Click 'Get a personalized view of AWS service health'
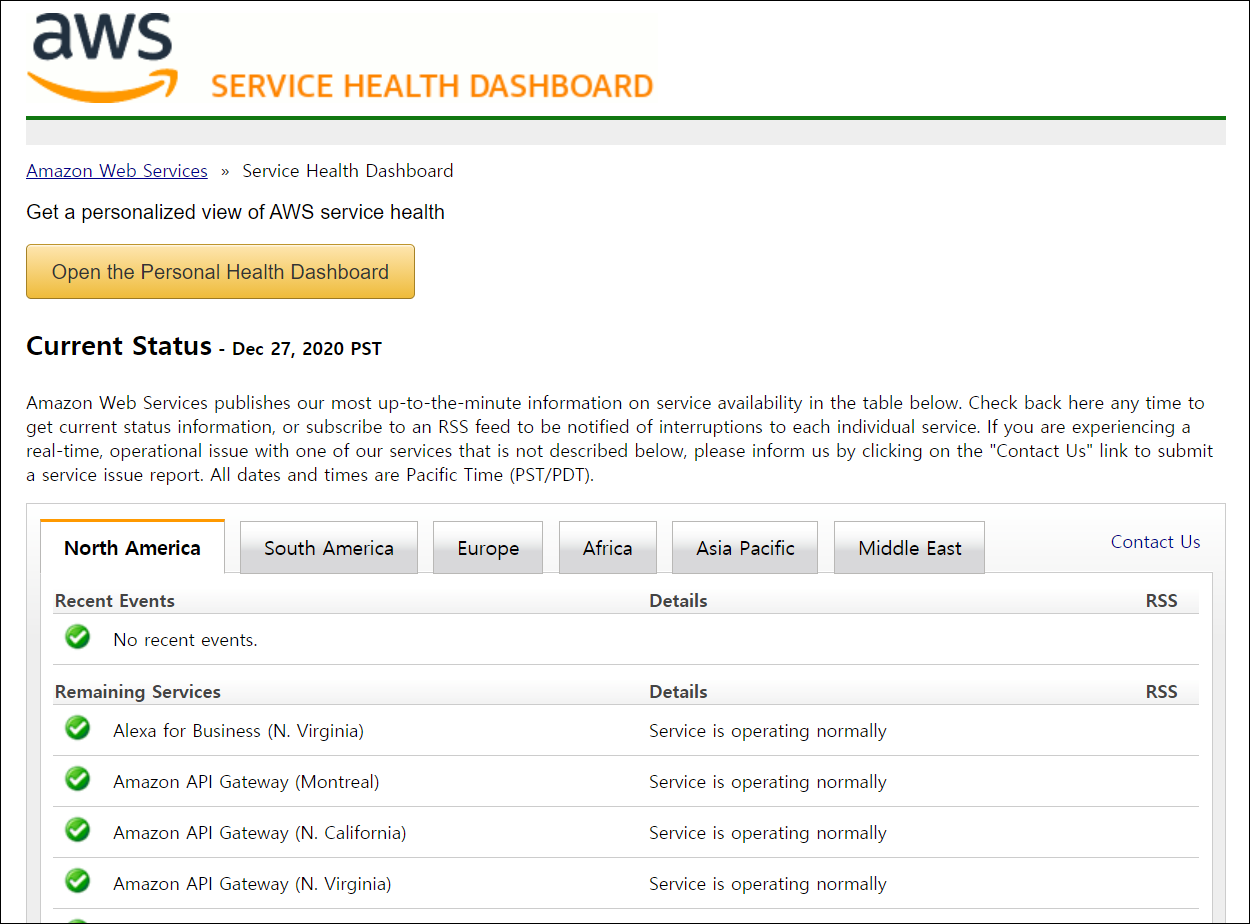1250x924 pixels. [236, 212]
